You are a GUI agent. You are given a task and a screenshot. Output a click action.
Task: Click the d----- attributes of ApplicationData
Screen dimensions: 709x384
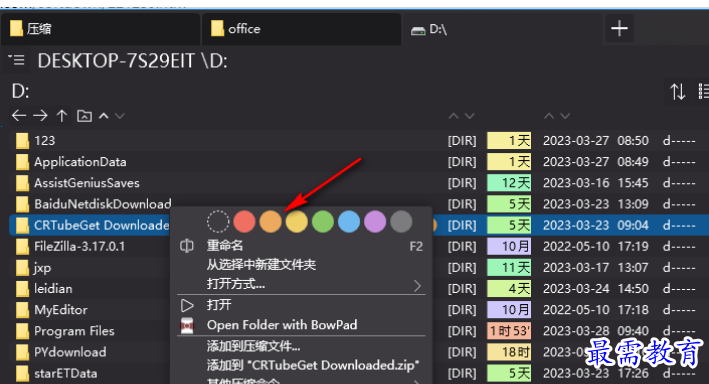679,162
